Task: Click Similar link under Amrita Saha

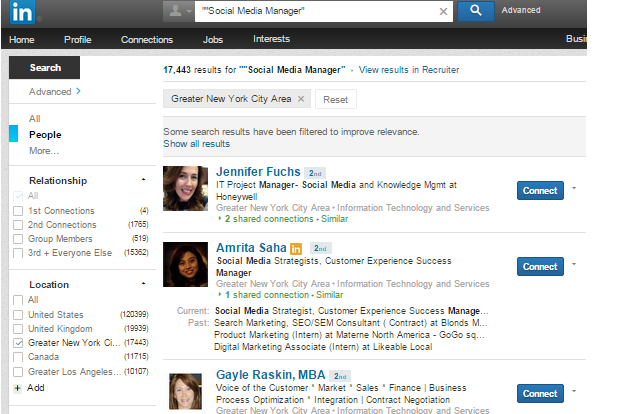Action: pyautogui.click(x=329, y=295)
